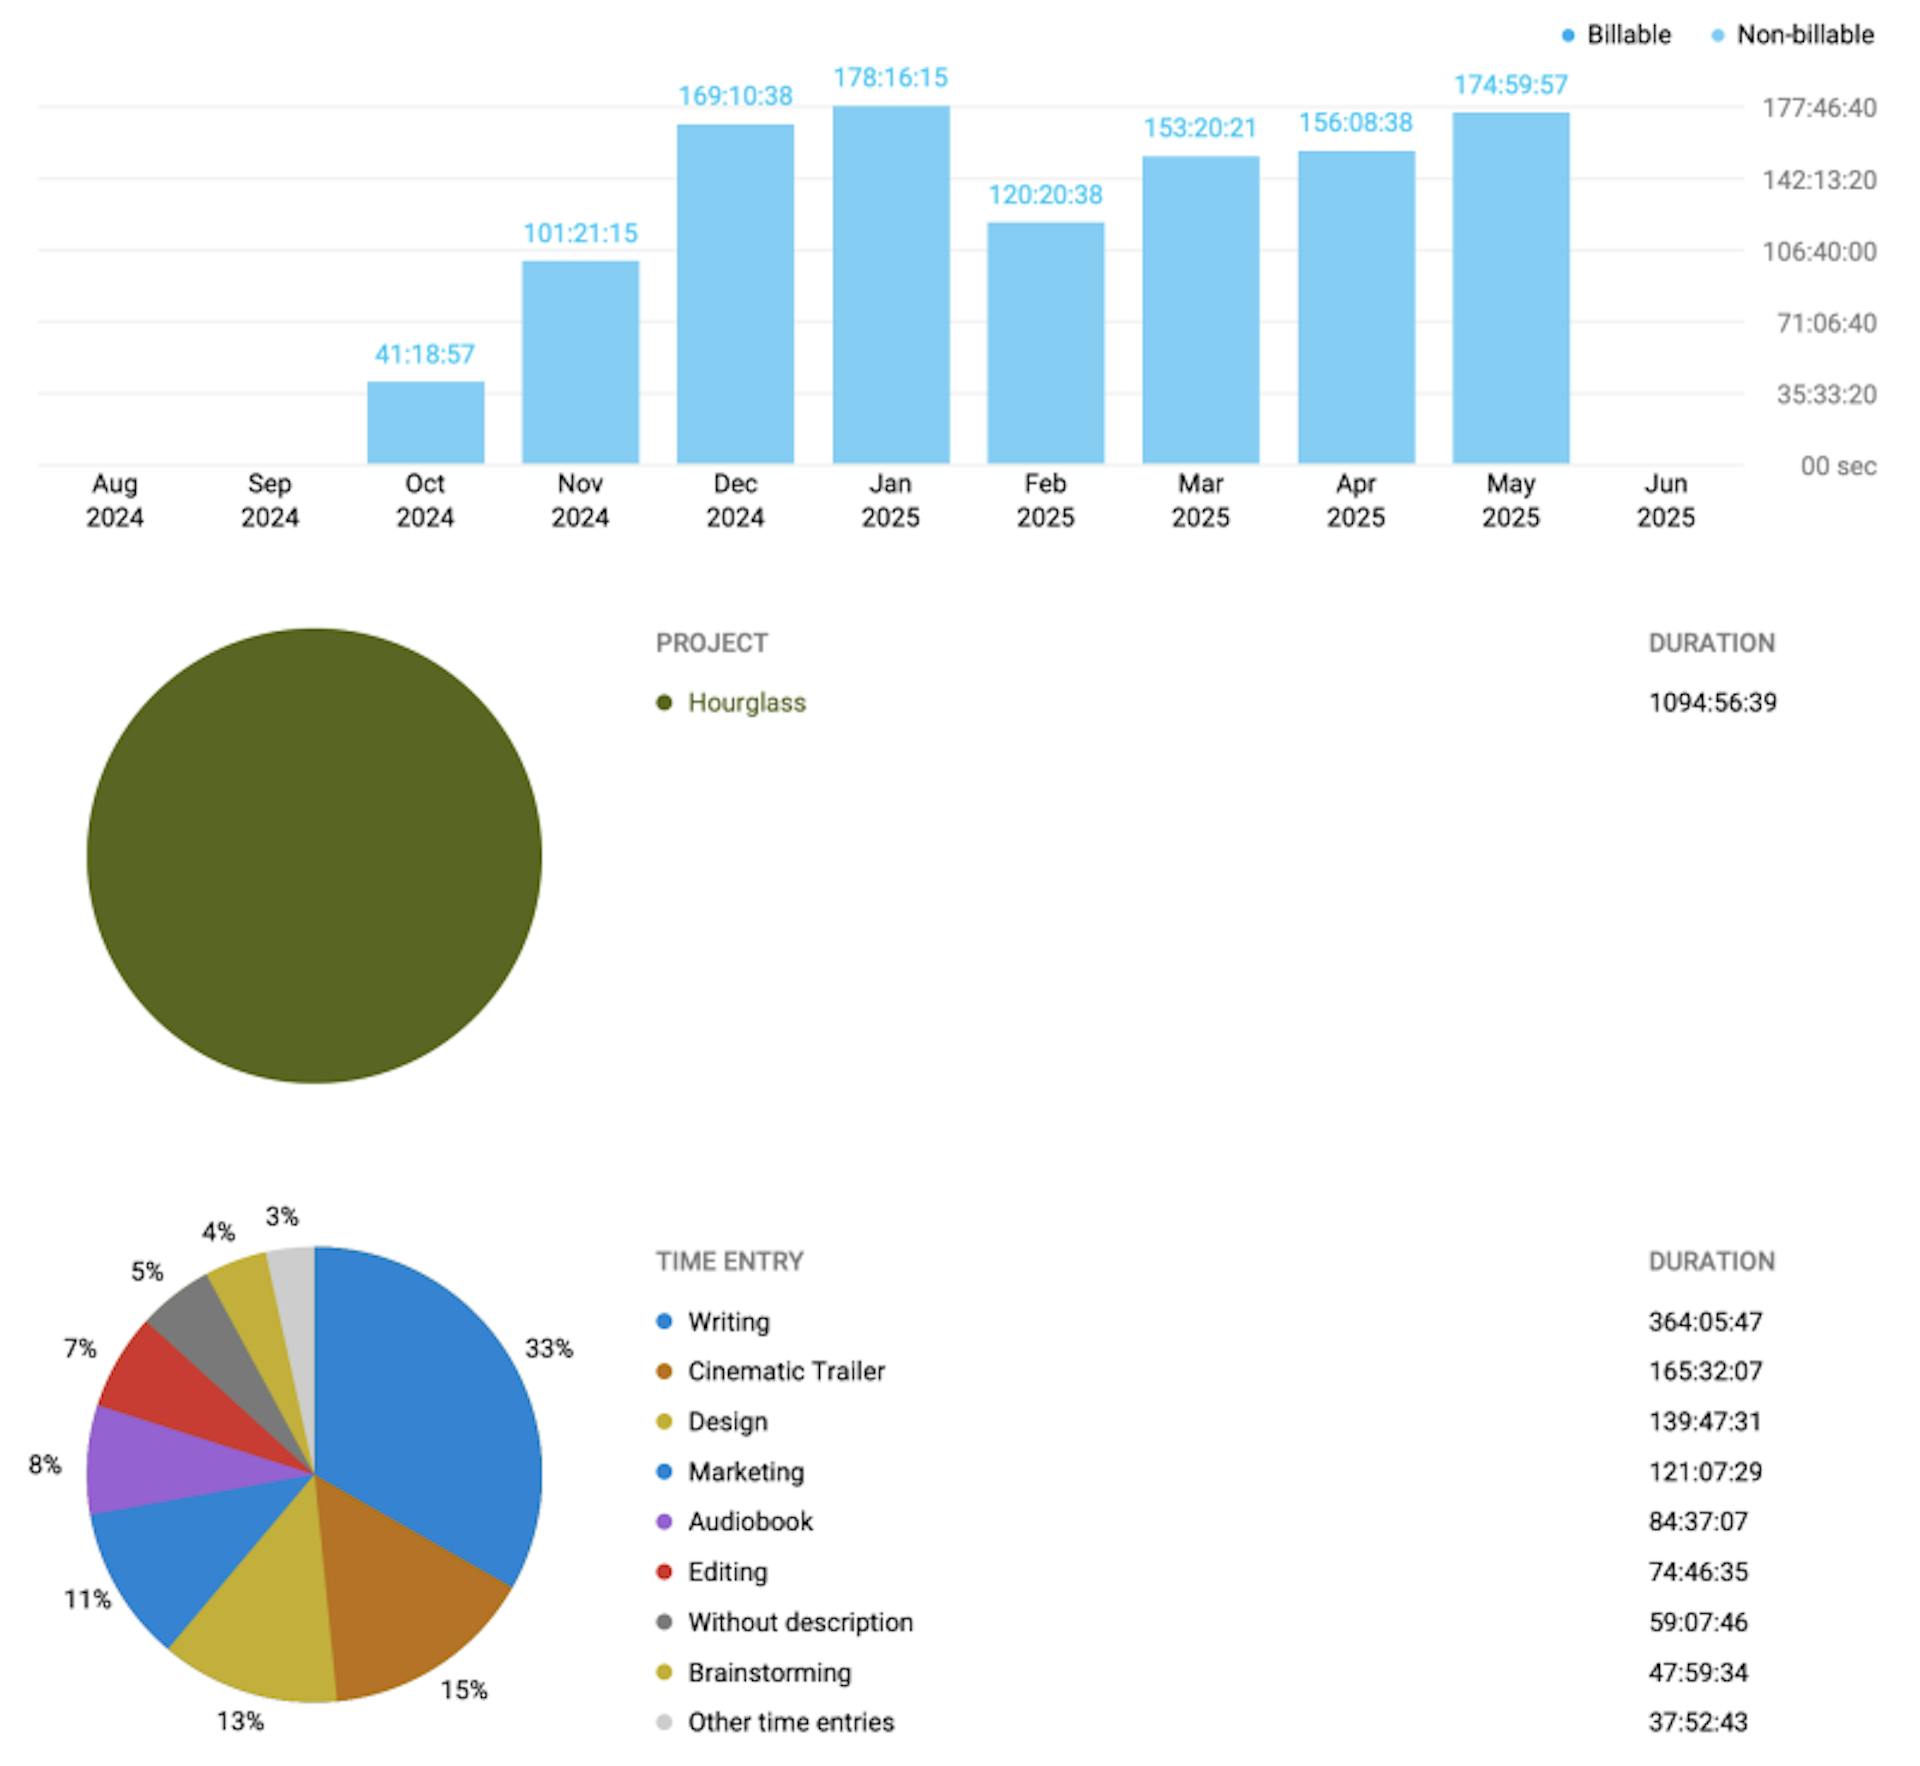This screenshot has width=1920, height=1766.
Task: Select the October 2024 bar
Action: coord(425,422)
